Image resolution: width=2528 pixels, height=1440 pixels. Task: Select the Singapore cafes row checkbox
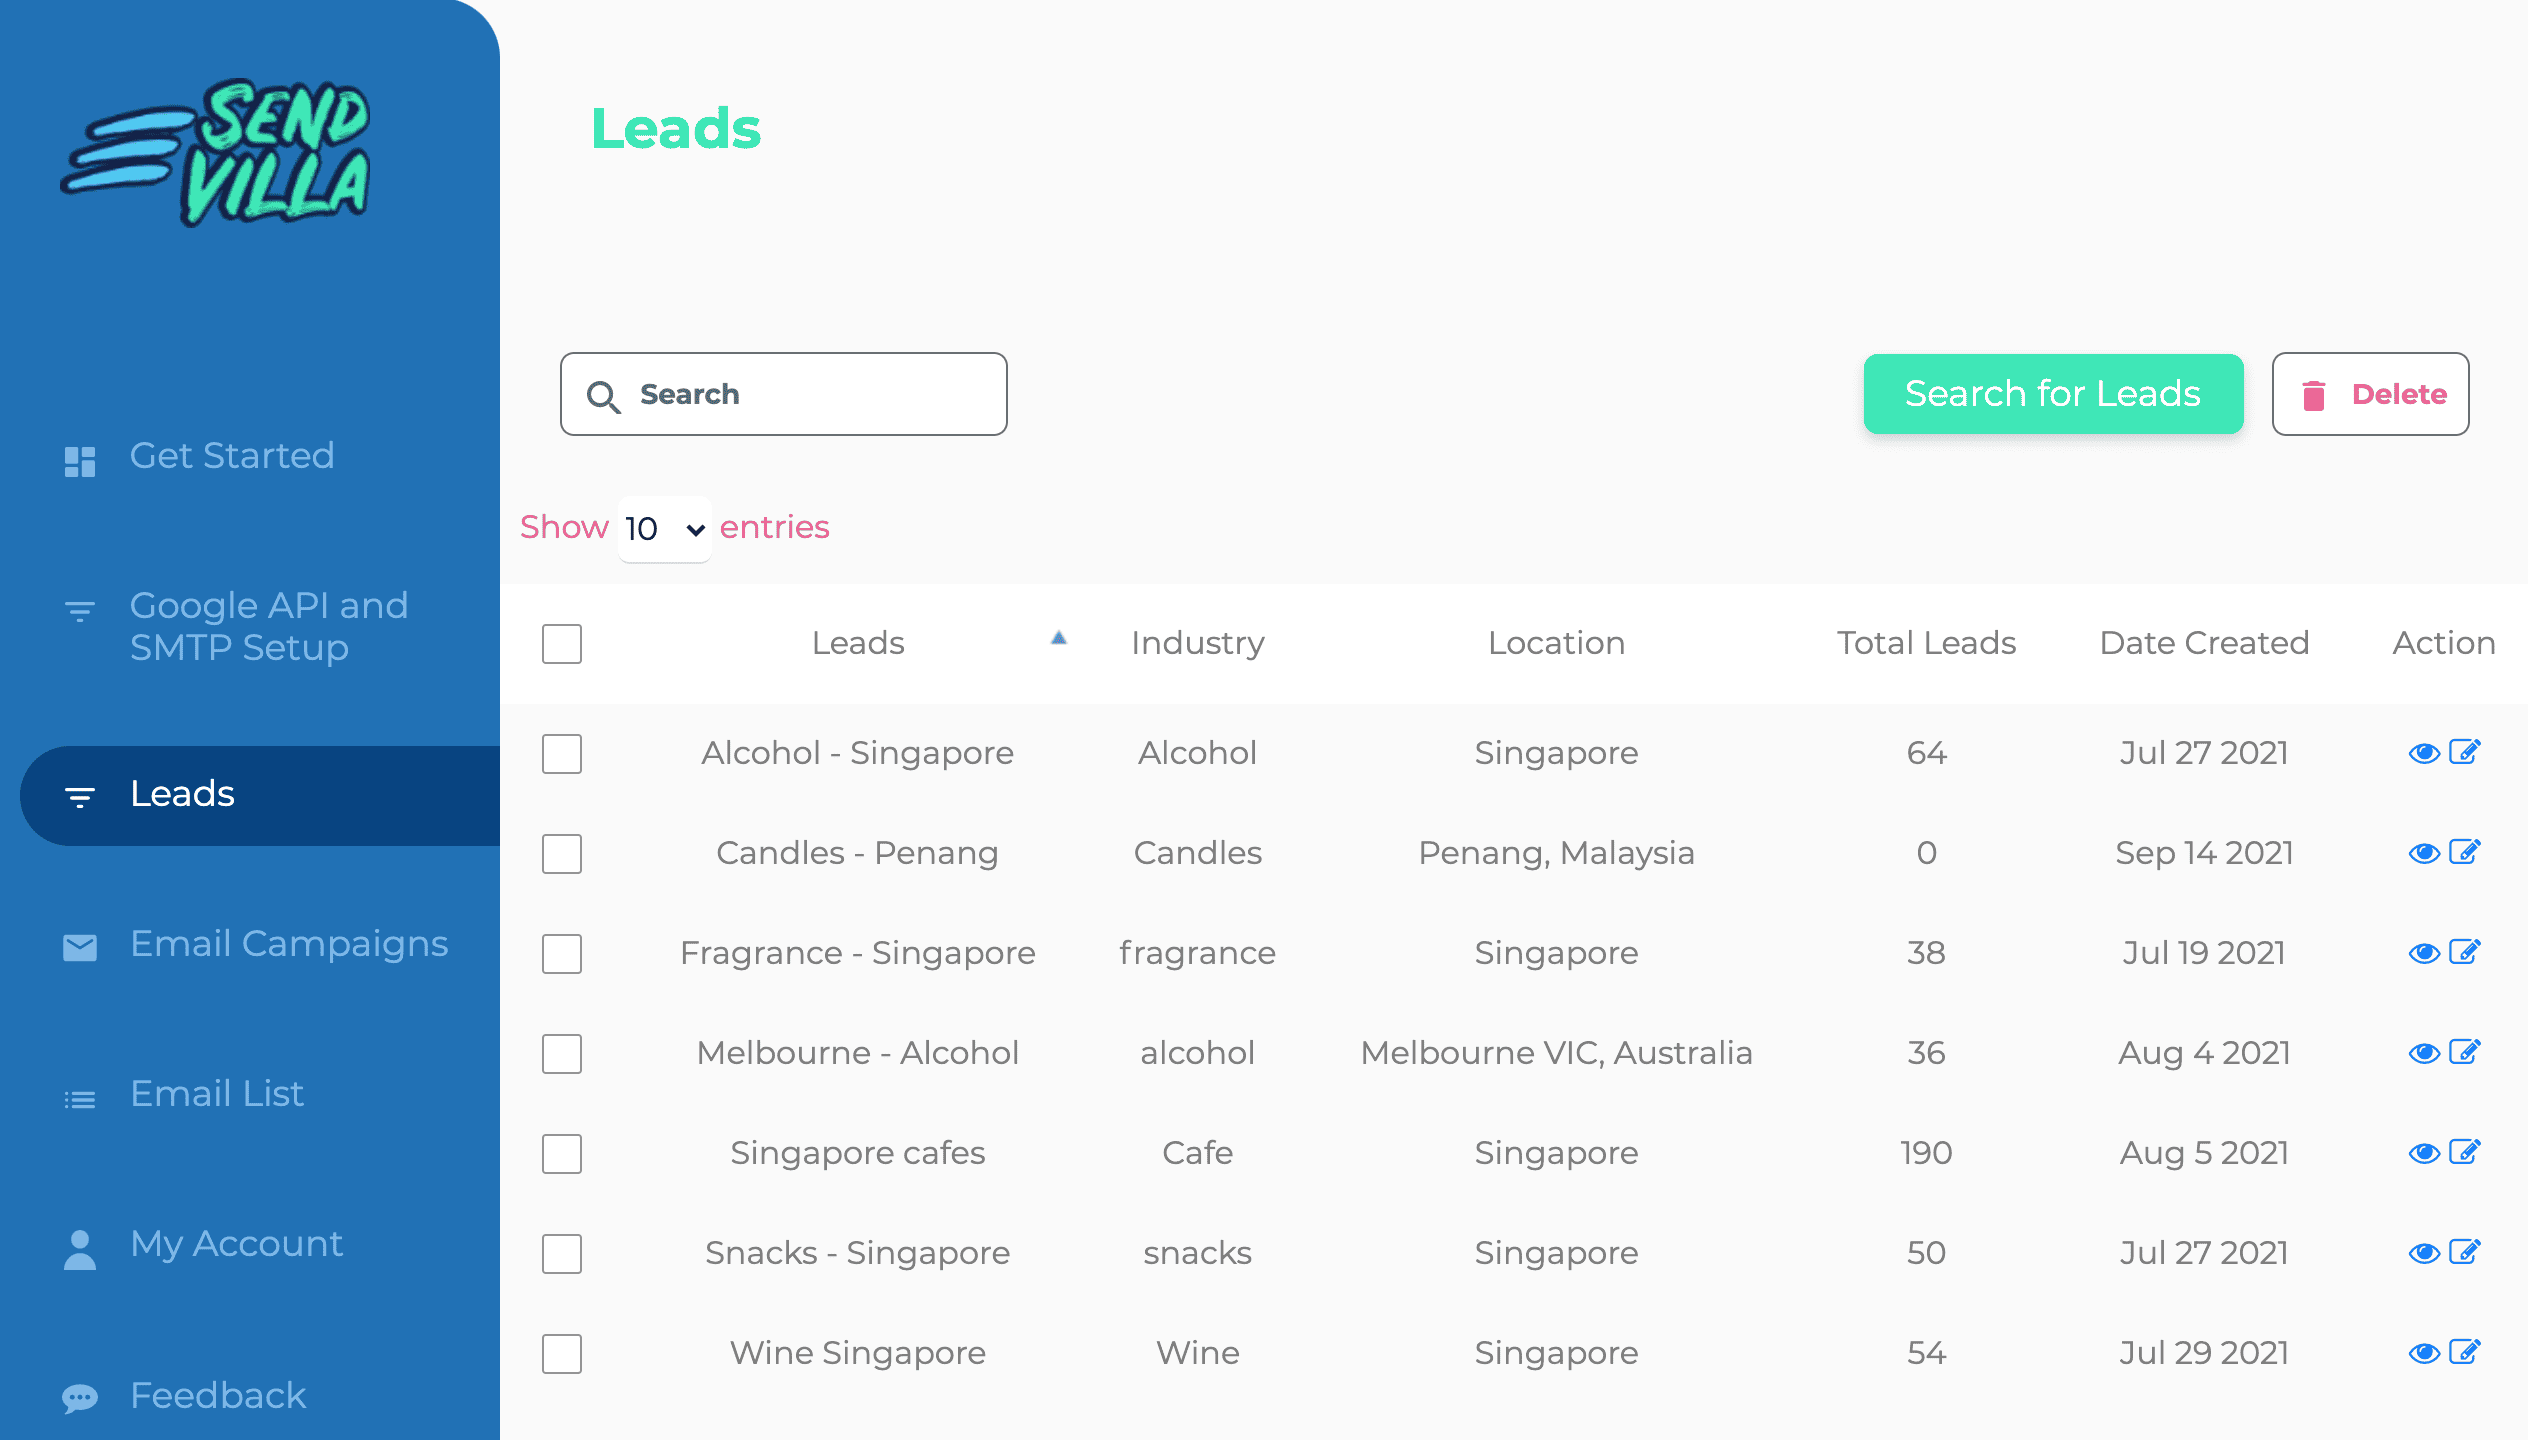pos(562,1154)
